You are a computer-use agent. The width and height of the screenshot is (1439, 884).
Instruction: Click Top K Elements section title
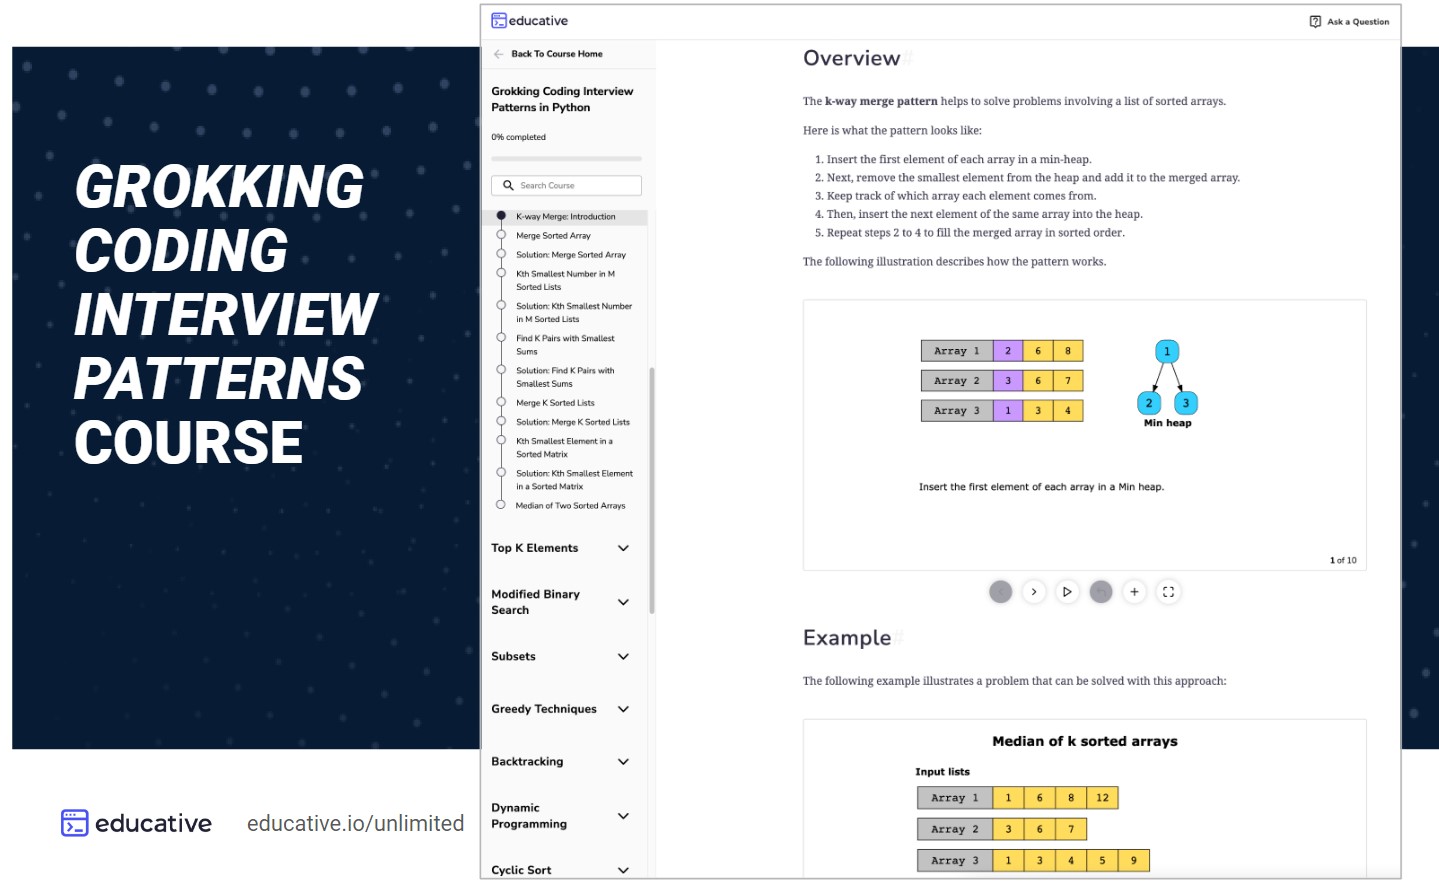[x=535, y=548]
